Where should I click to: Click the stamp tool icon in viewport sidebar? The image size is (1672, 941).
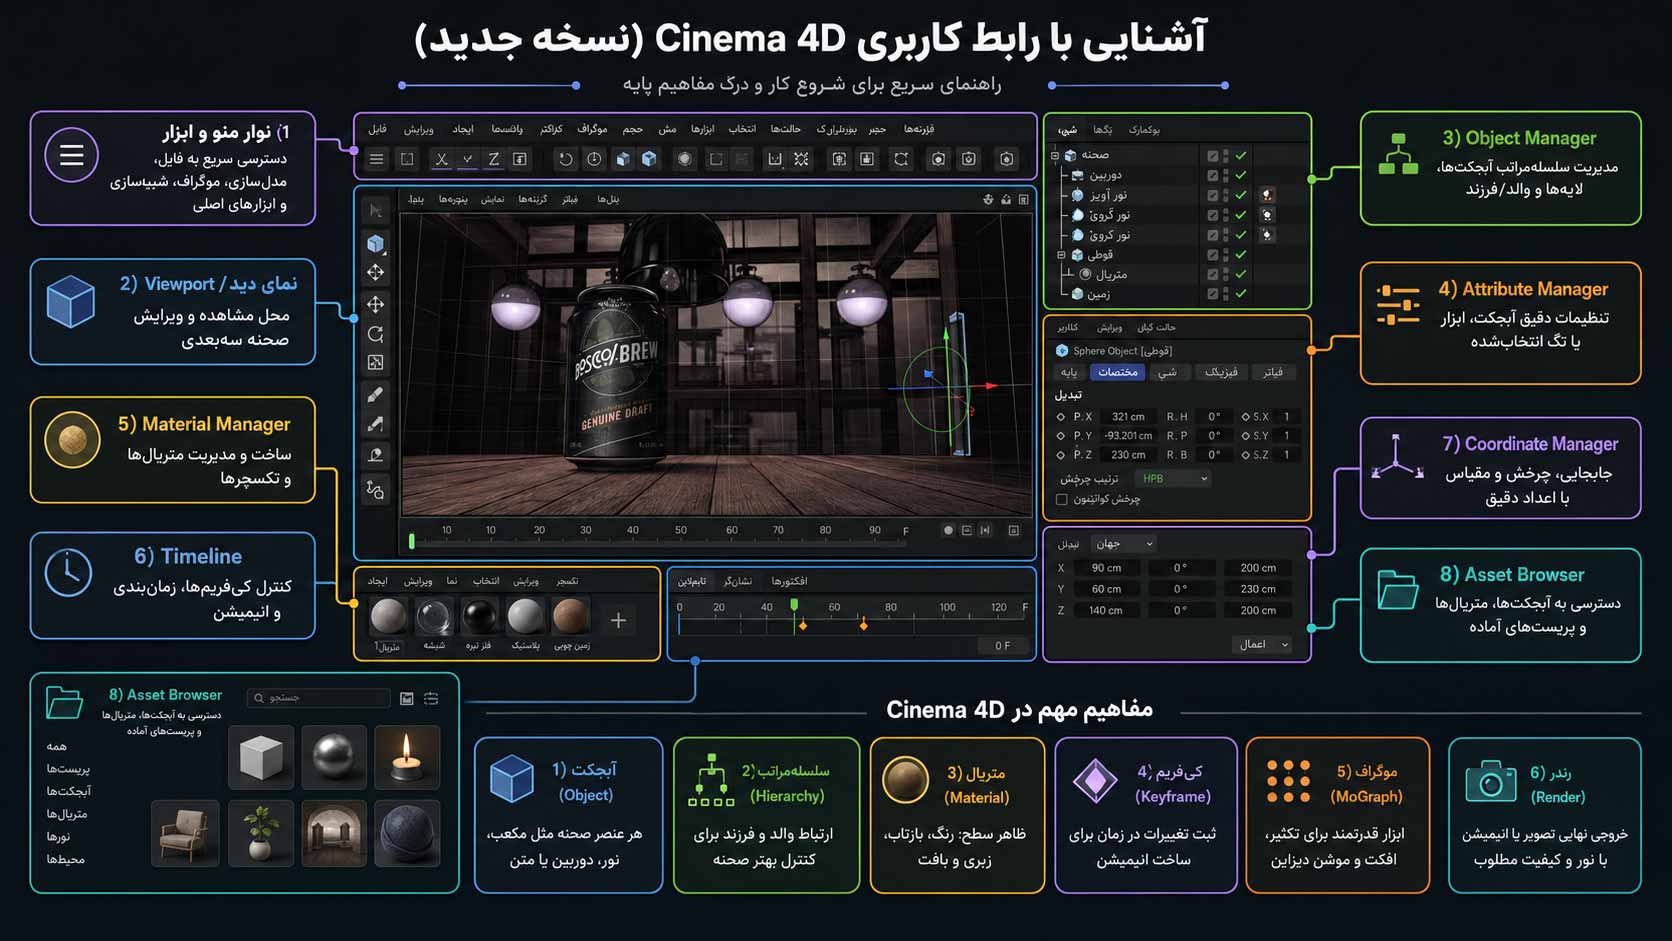(376, 455)
